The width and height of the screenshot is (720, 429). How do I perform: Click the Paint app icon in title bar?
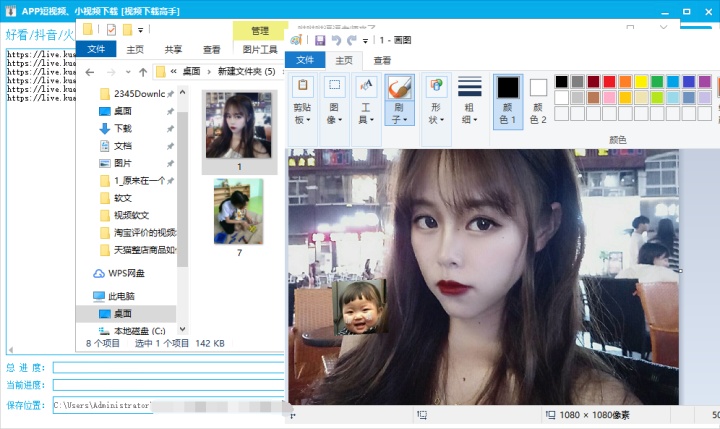296,40
